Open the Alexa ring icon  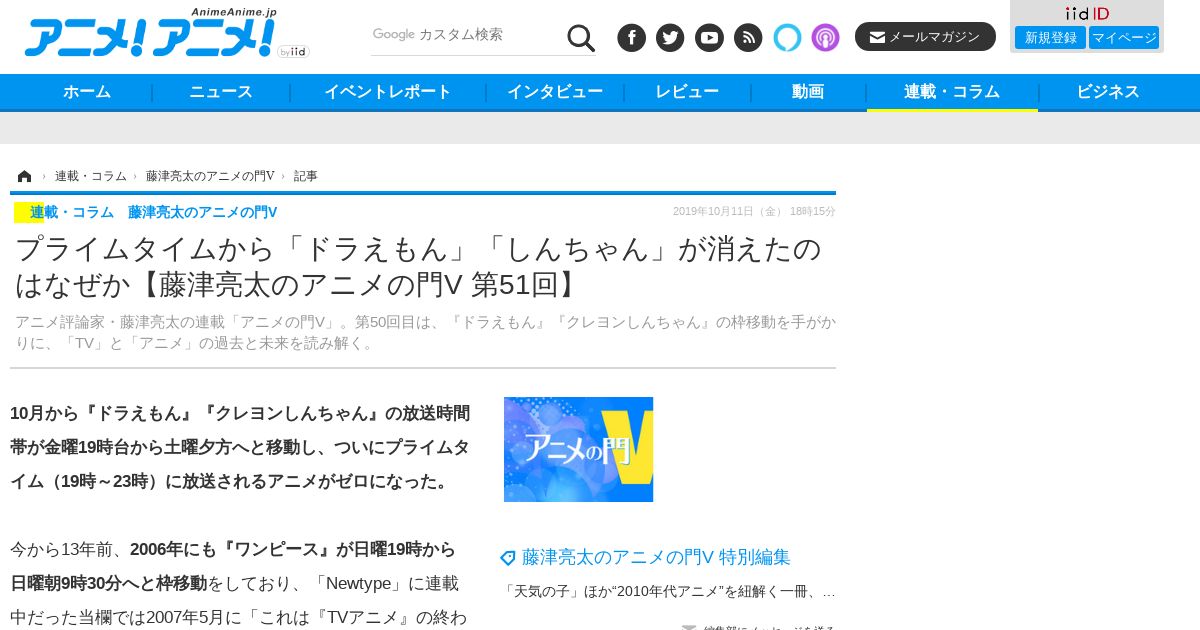787,38
